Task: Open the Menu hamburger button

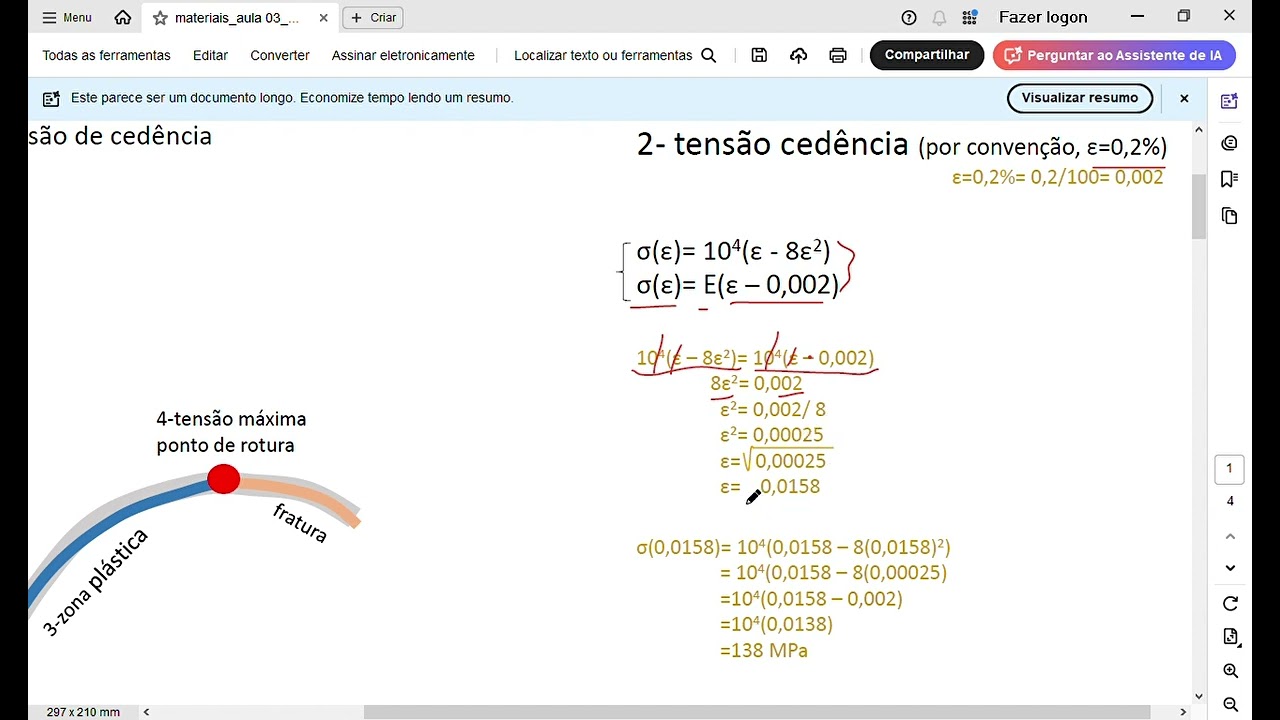Action: tap(67, 17)
